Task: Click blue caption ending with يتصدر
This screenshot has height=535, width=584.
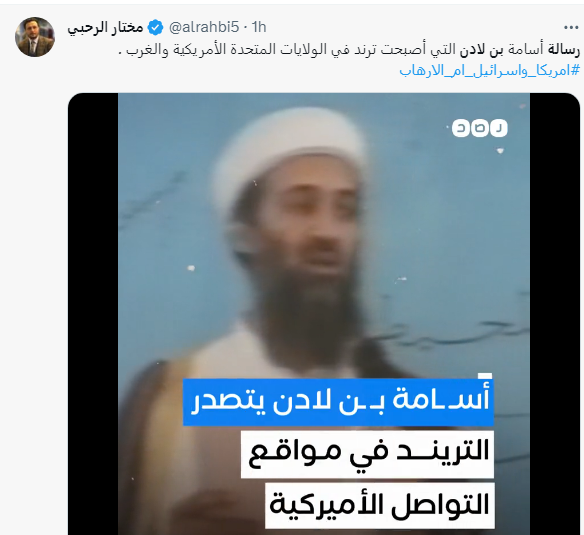Action: (x=338, y=402)
